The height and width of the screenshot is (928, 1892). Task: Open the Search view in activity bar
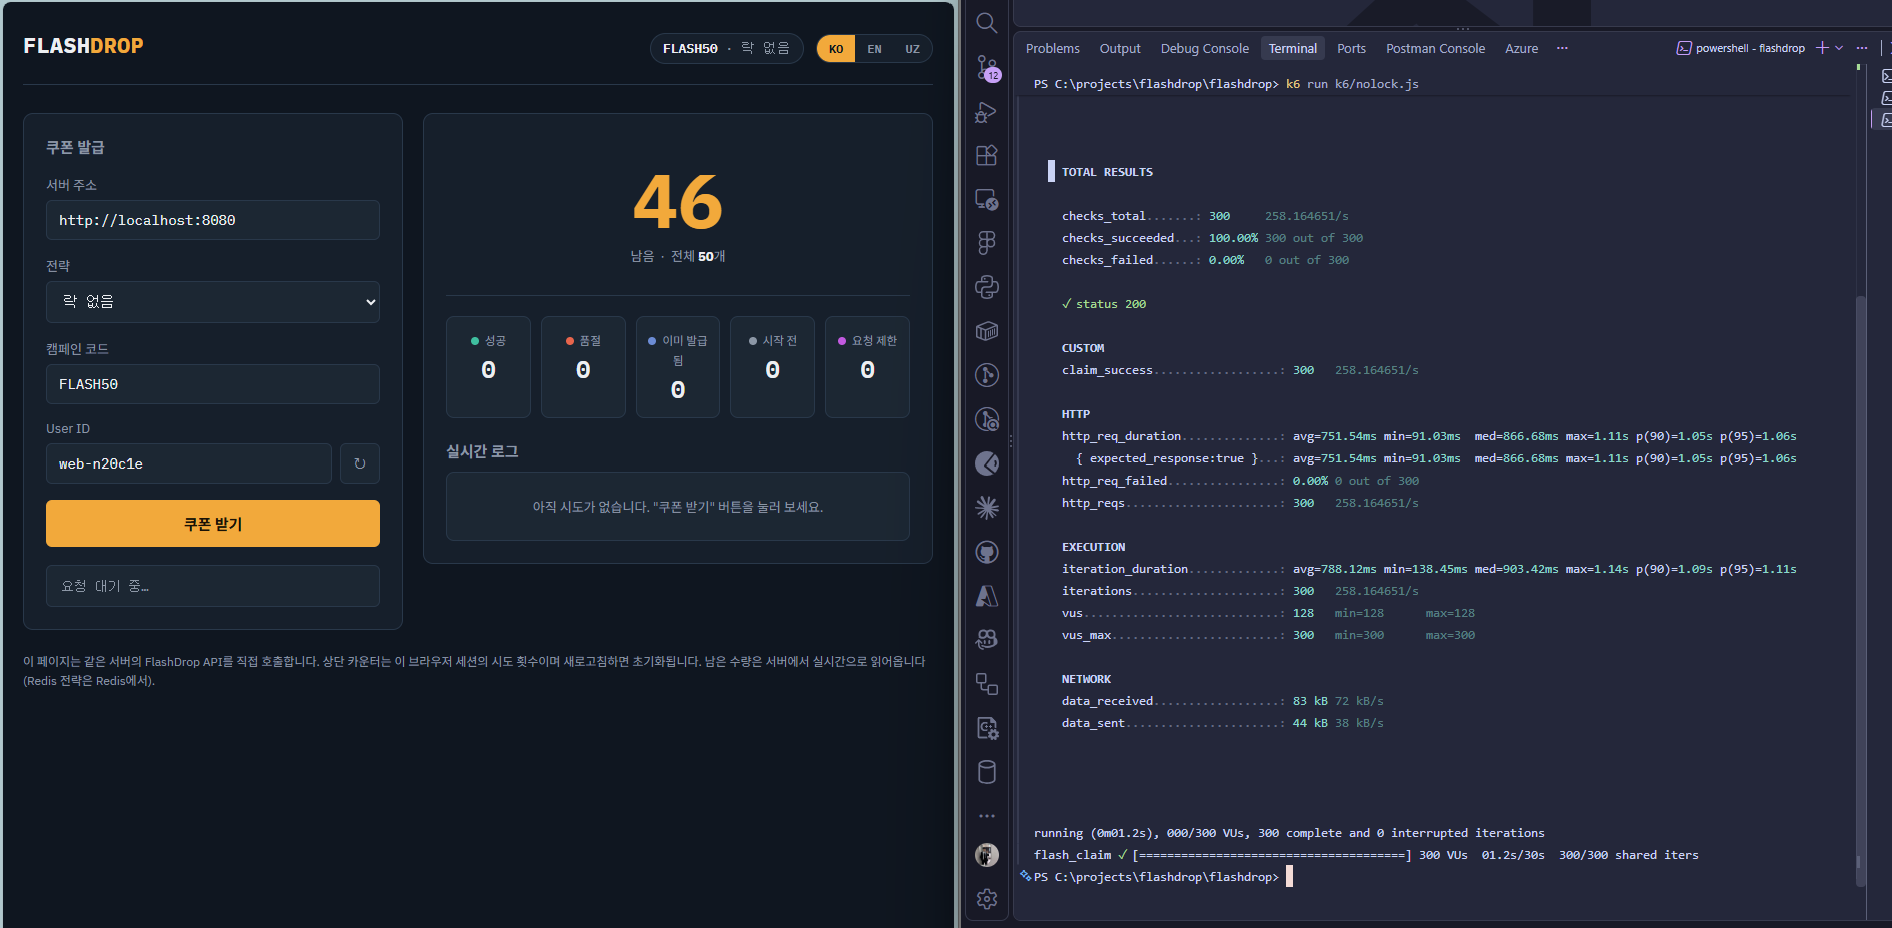pos(987,23)
